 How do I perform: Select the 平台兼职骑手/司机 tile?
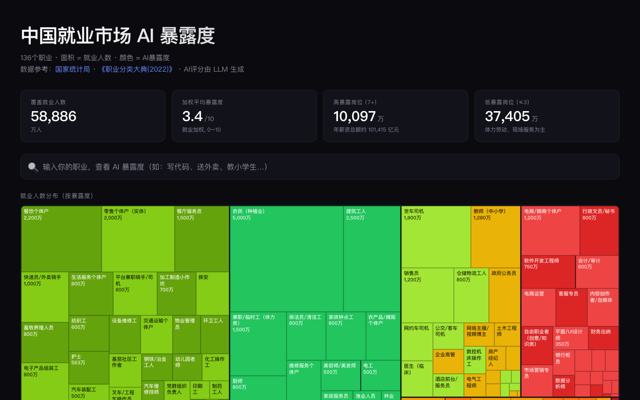135,293
